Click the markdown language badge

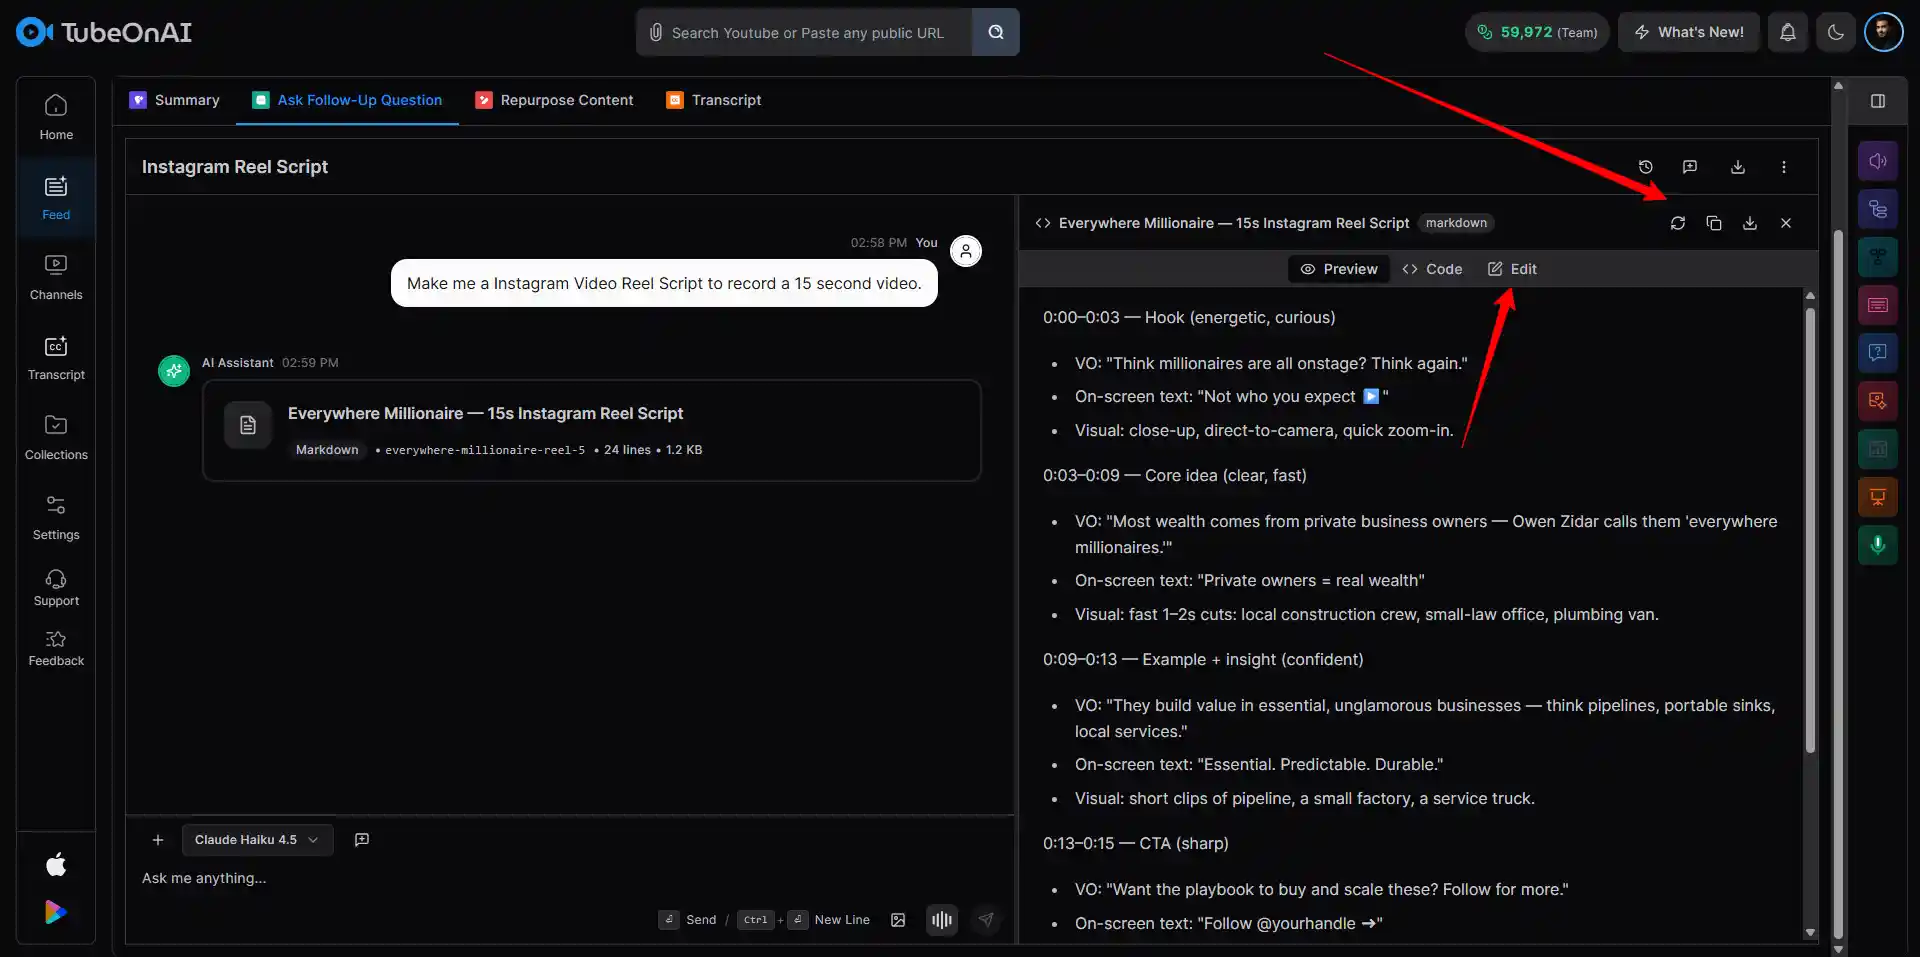click(x=1456, y=223)
